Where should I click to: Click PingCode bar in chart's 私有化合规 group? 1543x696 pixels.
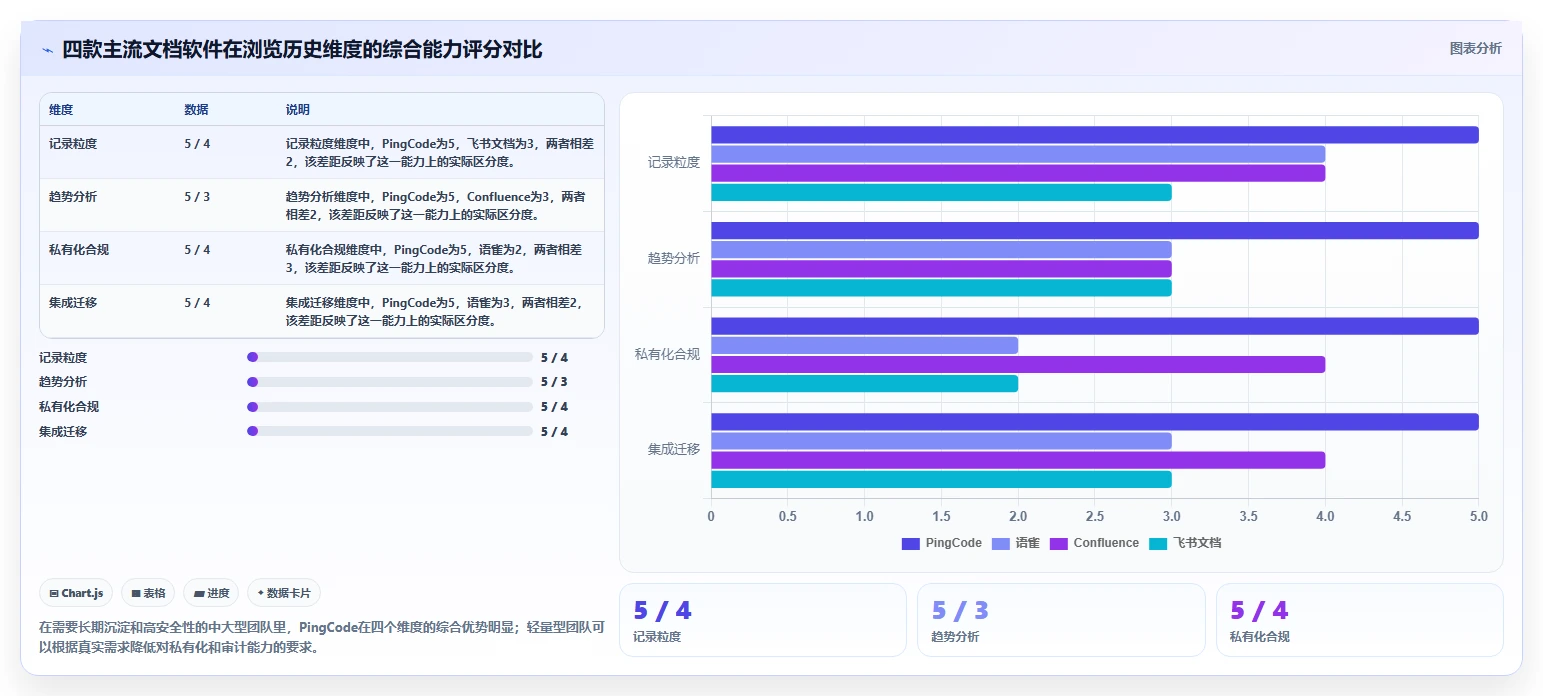pos(1094,326)
